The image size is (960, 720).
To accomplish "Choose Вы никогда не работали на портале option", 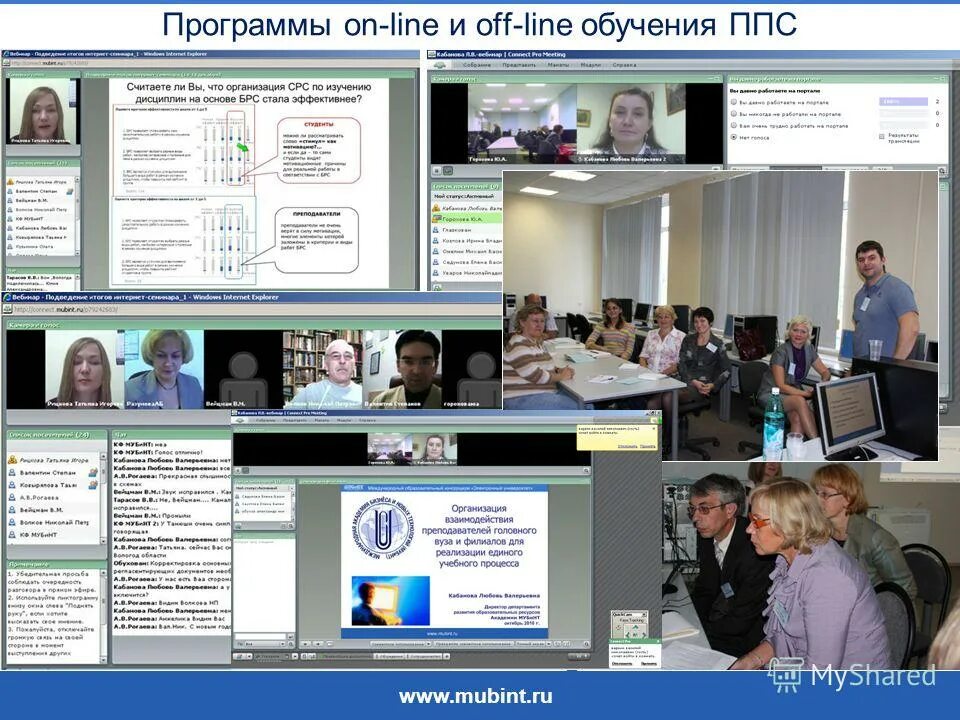I will point(734,114).
